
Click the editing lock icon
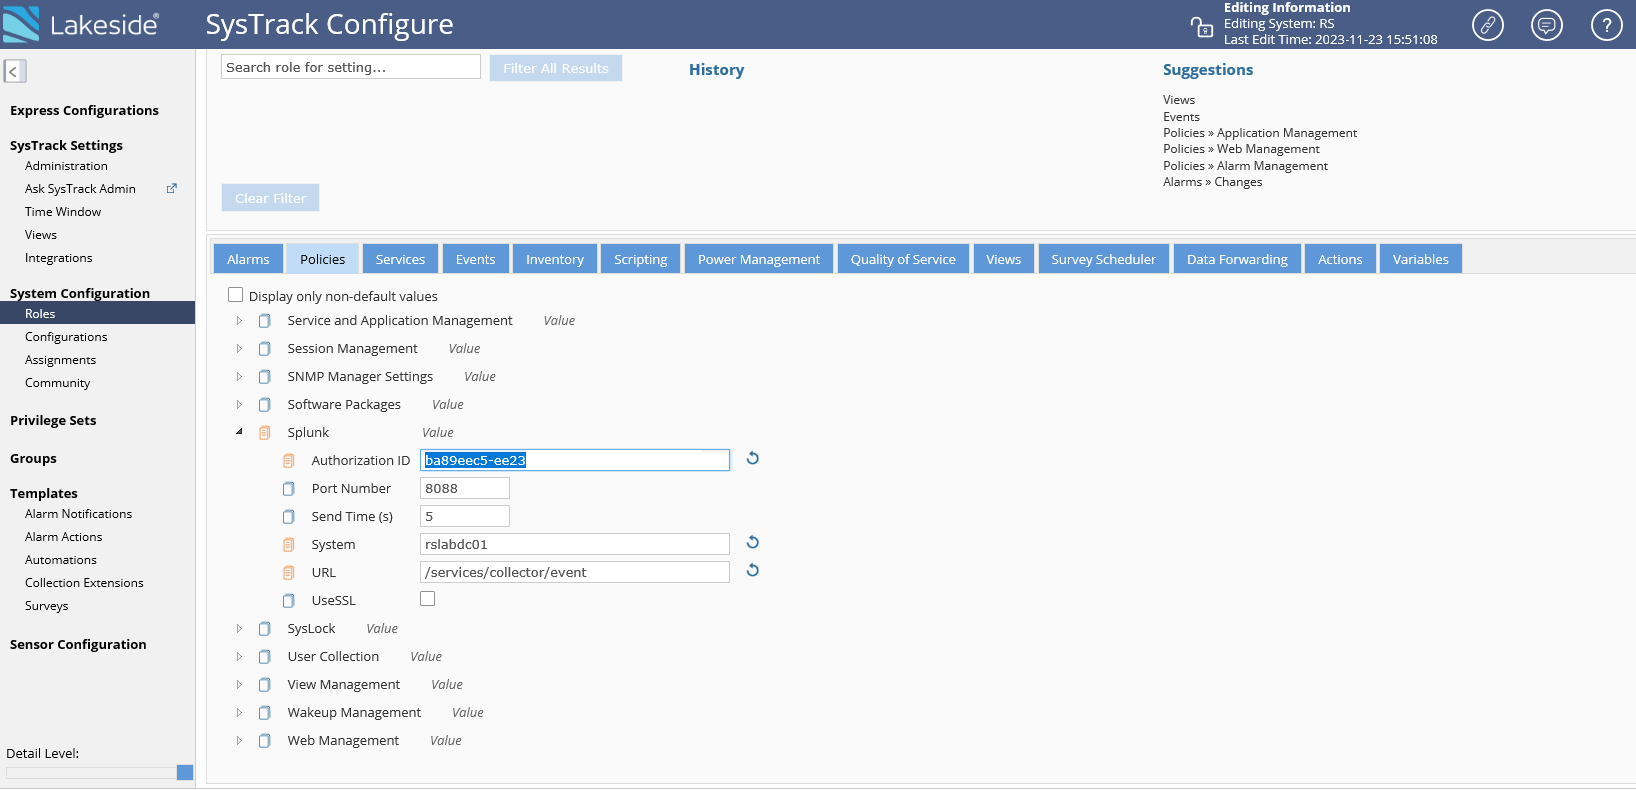point(1201,27)
